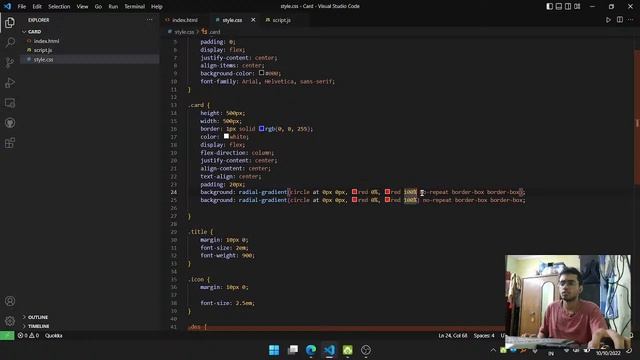Open the Edit menu
640x360 pixels.
(x=37, y=7)
